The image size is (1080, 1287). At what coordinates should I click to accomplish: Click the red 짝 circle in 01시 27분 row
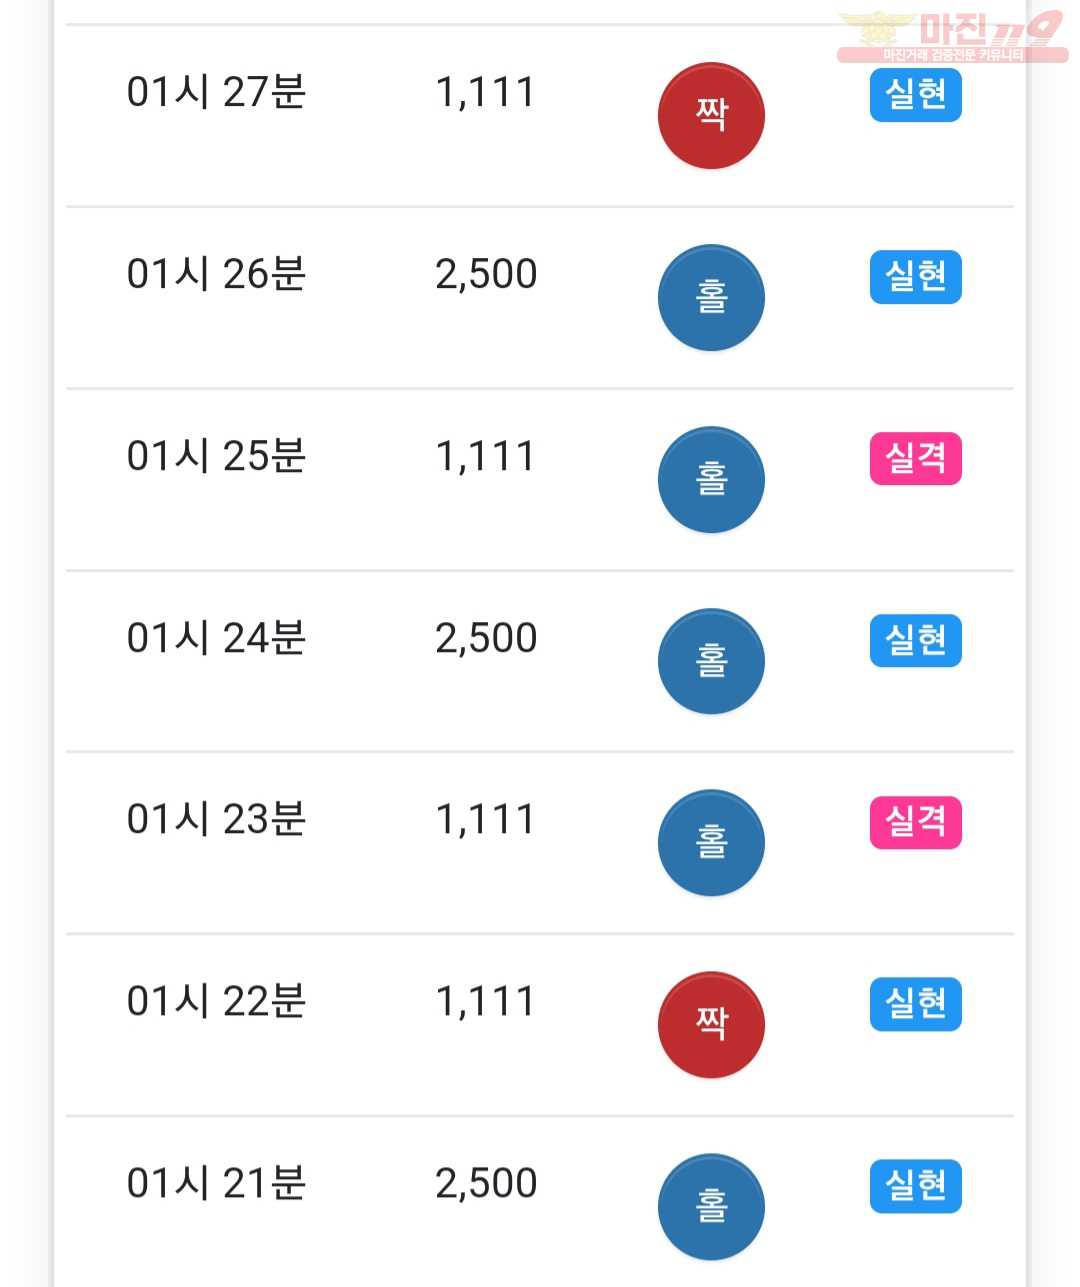click(x=711, y=116)
